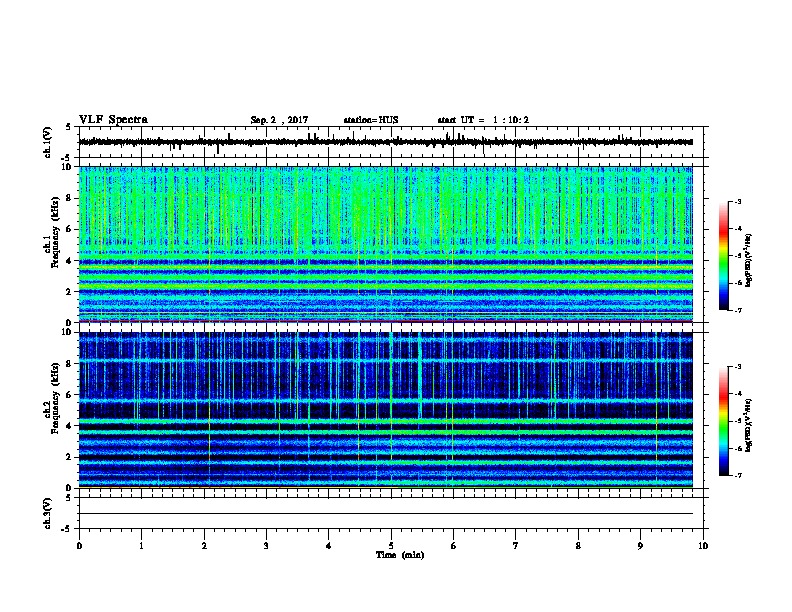Select the ch.2 "Frequency (kHz)" axis label
The width and height of the screenshot is (792, 612).
55,398
